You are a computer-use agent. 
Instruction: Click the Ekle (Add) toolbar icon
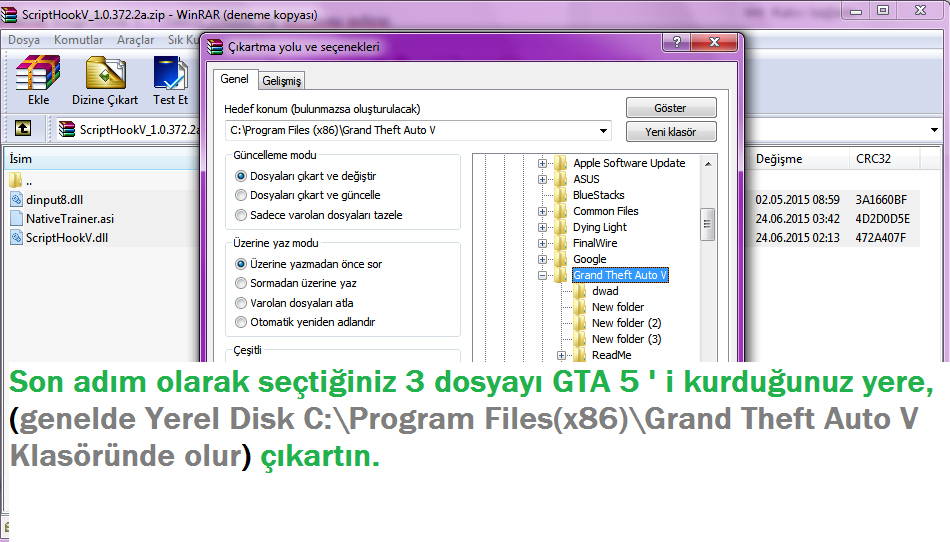pos(38,73)
